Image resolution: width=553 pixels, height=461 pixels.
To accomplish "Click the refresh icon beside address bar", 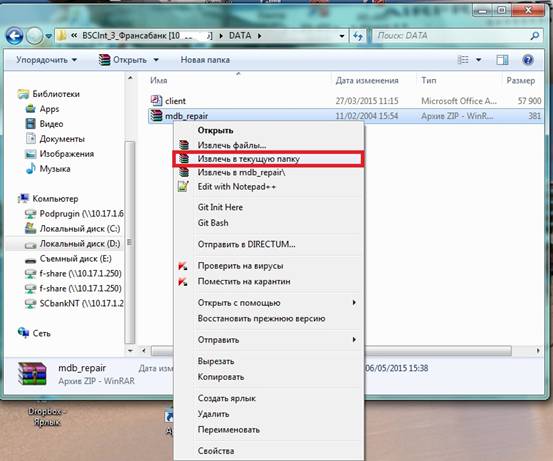I will [358, 36].
